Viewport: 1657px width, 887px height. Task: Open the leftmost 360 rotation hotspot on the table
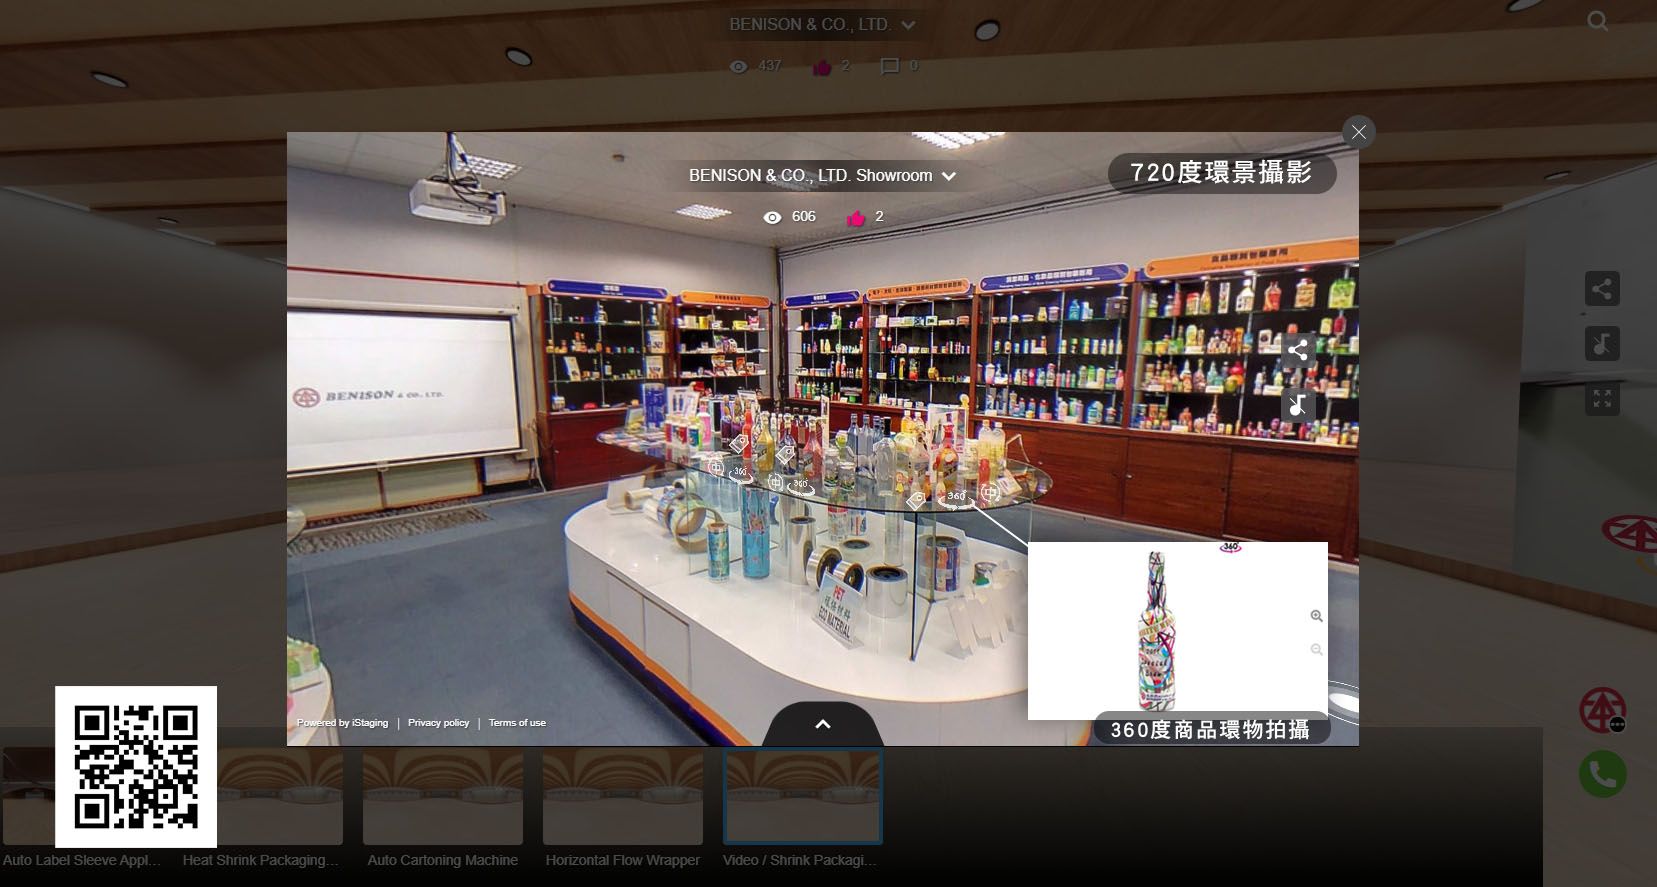tap(741, 473)
